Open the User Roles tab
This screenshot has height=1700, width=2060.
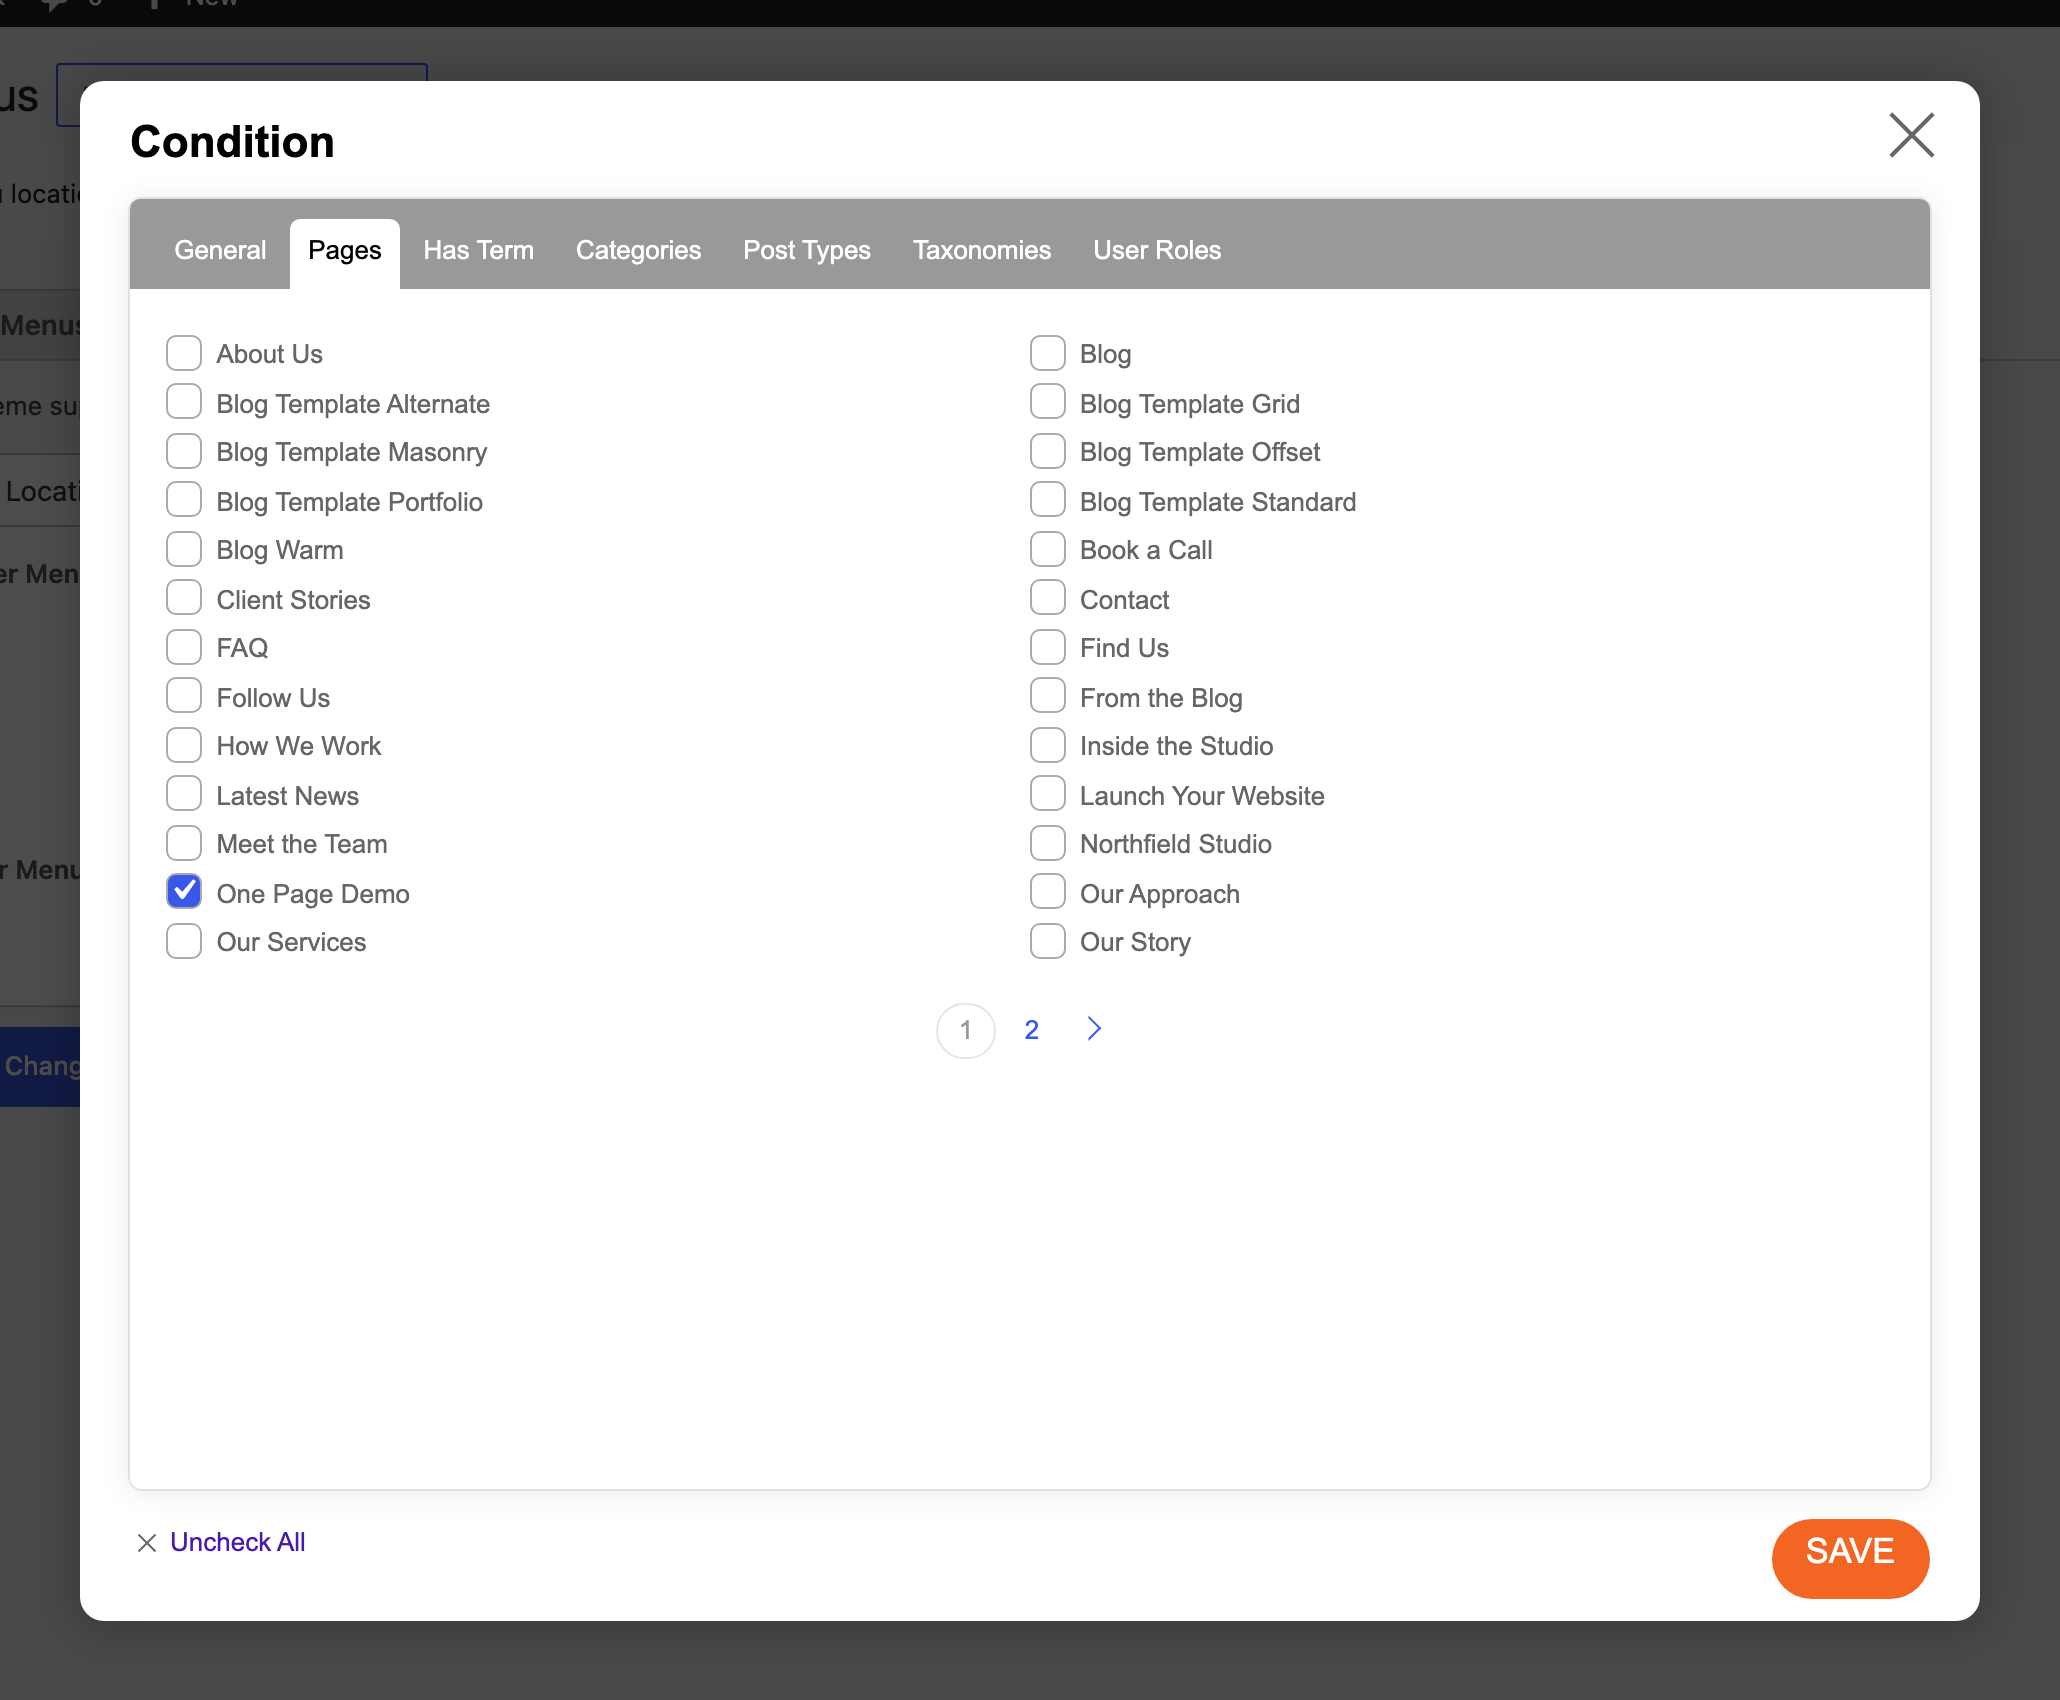1157,250
